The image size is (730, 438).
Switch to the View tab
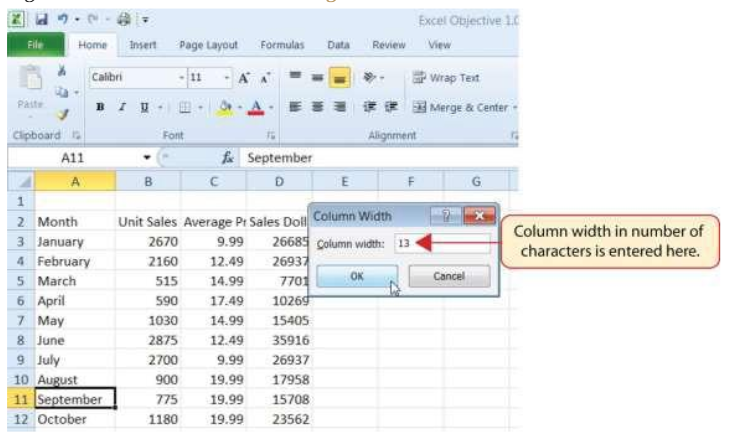[439, 45]
